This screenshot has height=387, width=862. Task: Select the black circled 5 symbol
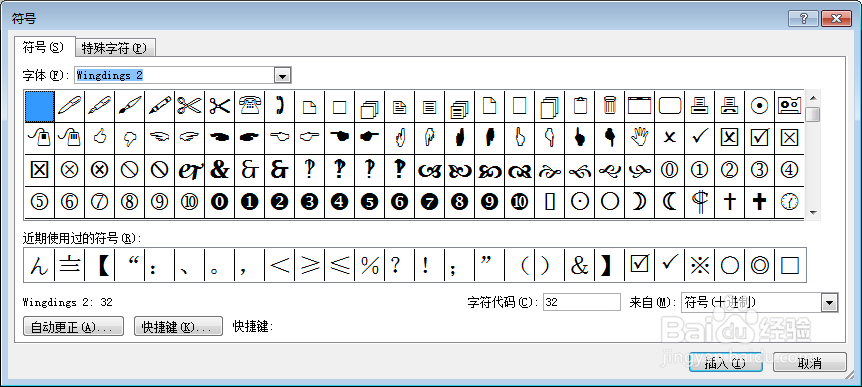click(x=369, y=202)
